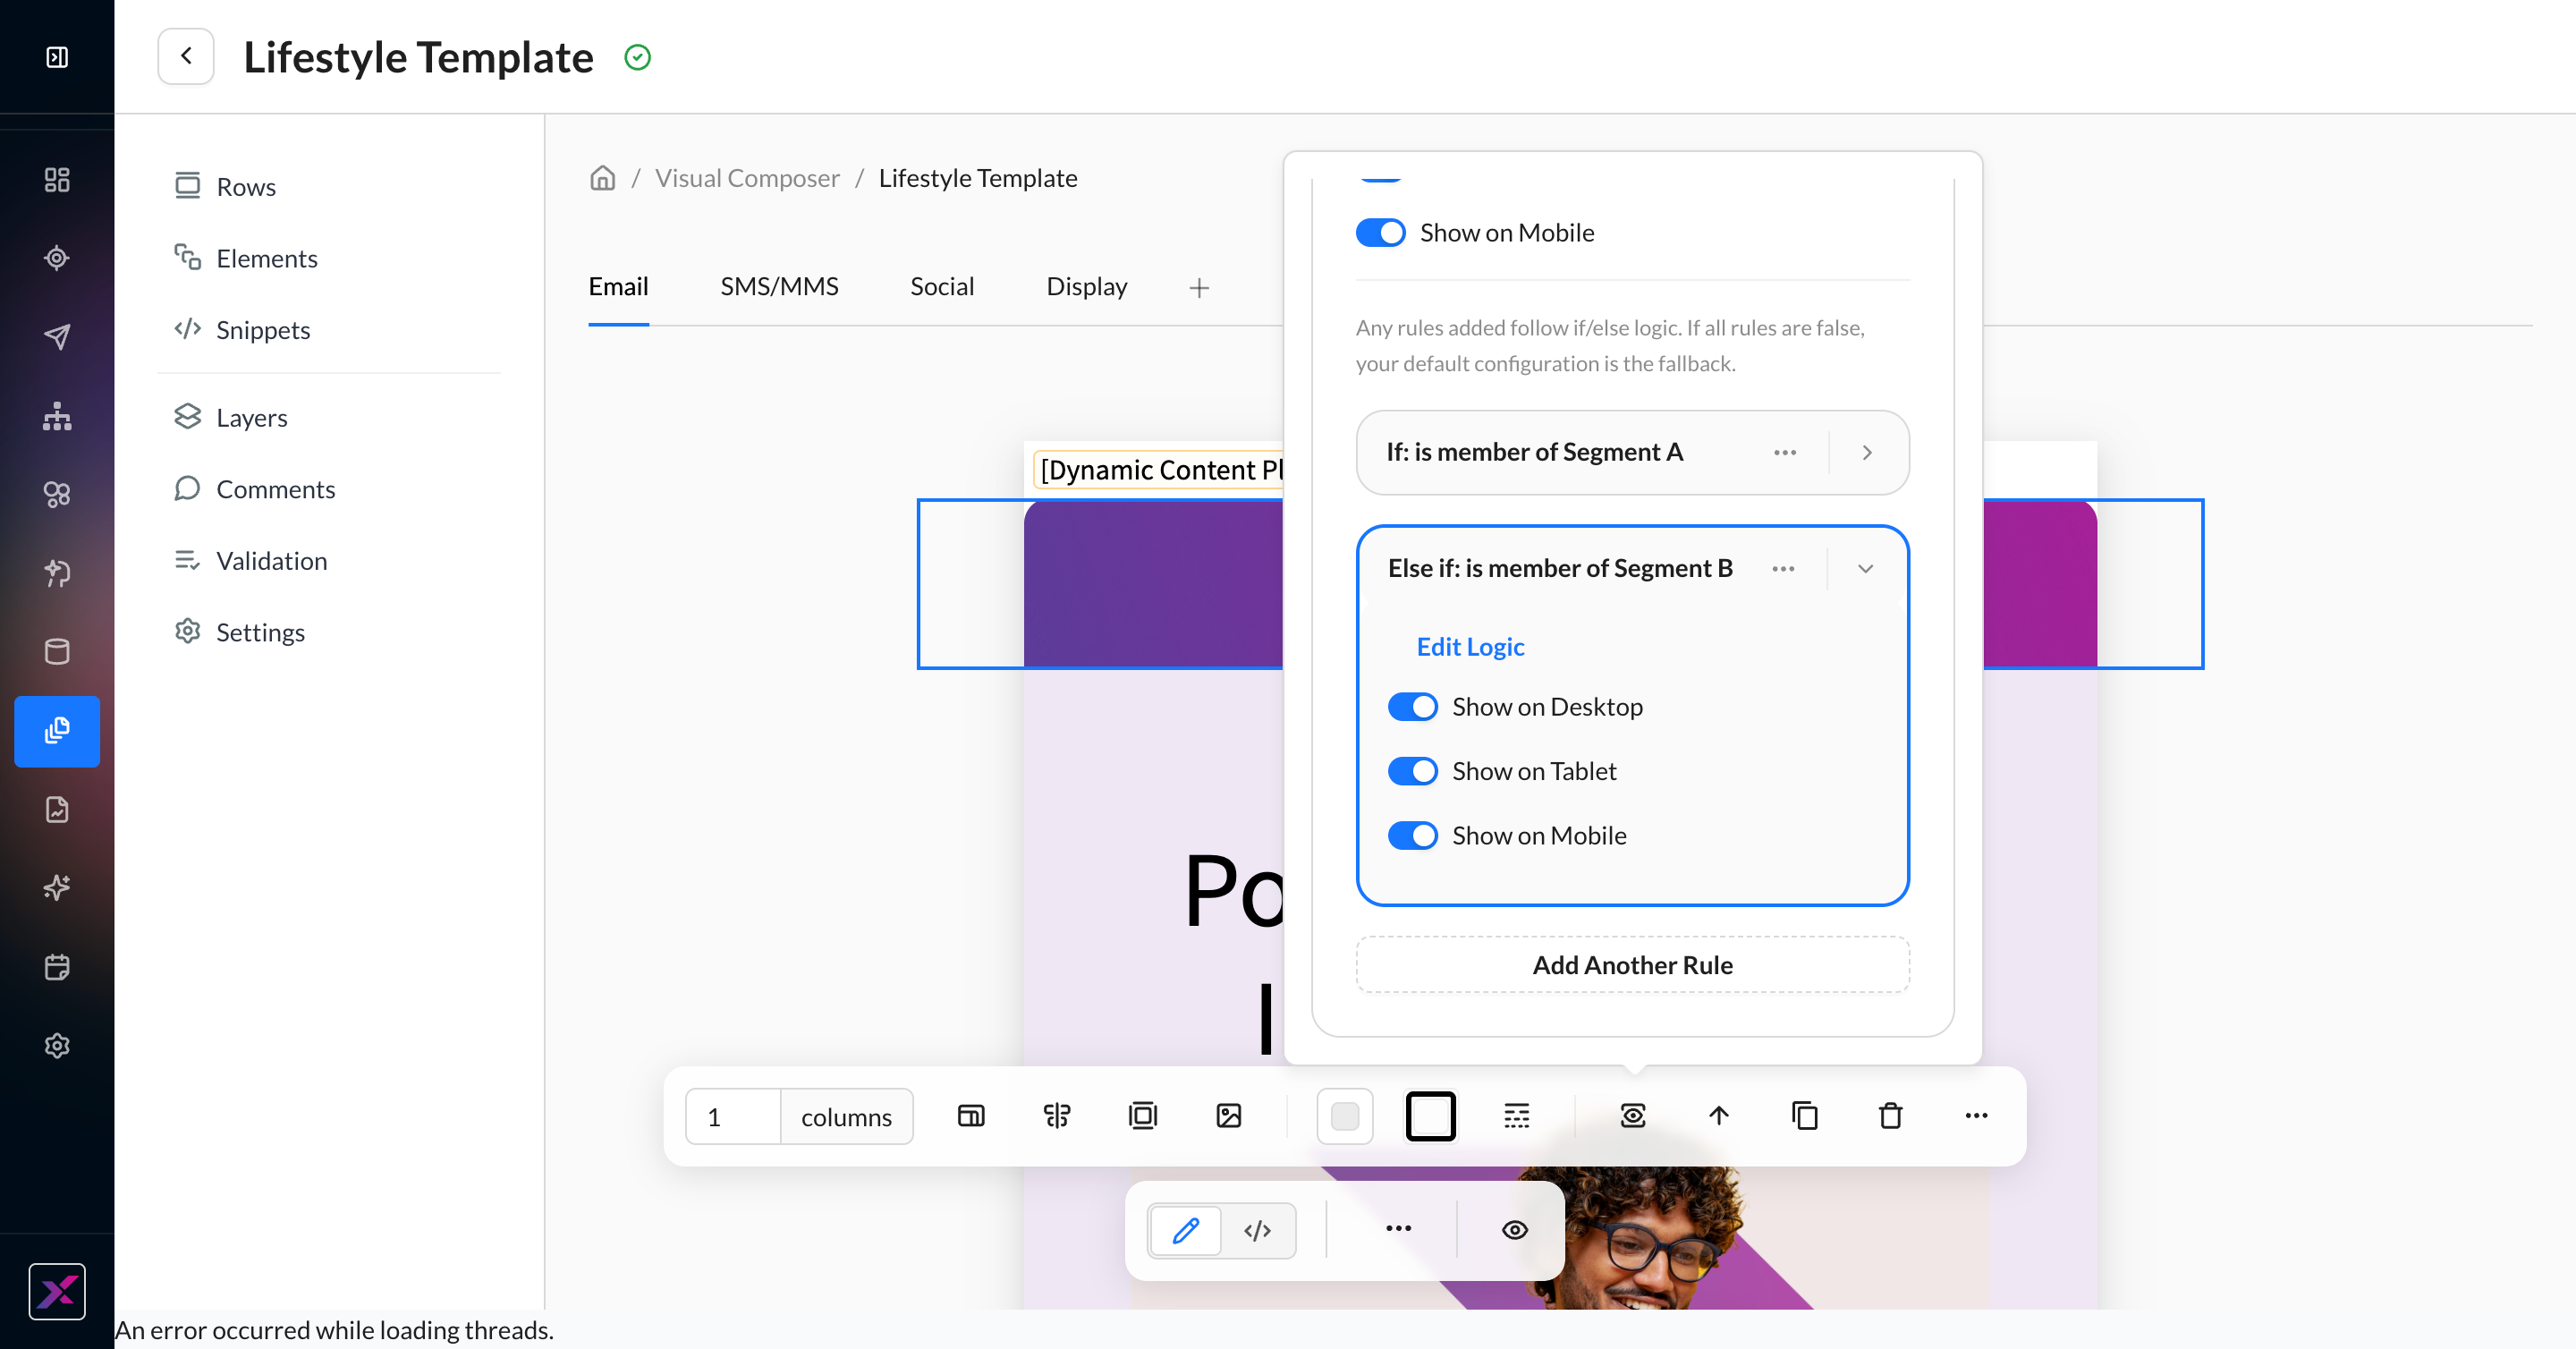Image resolution: width=2576 pixels, height=1349 pixels.
Task: Open the ellipsis menu in bottom edit toolbar
Action: (x=1399, y=1229)
